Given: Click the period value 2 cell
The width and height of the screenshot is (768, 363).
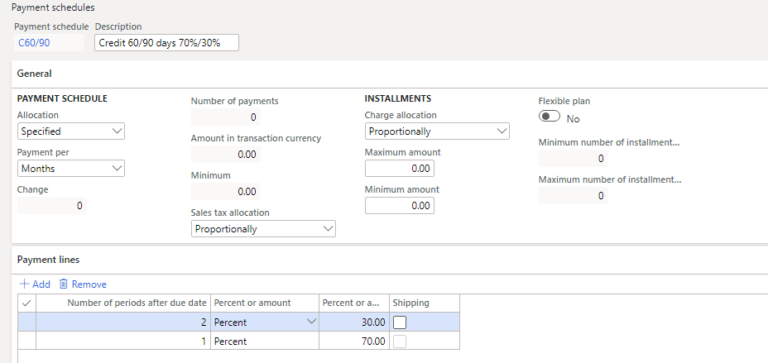Looking at the screenshot, I should (x=123, y=322).
